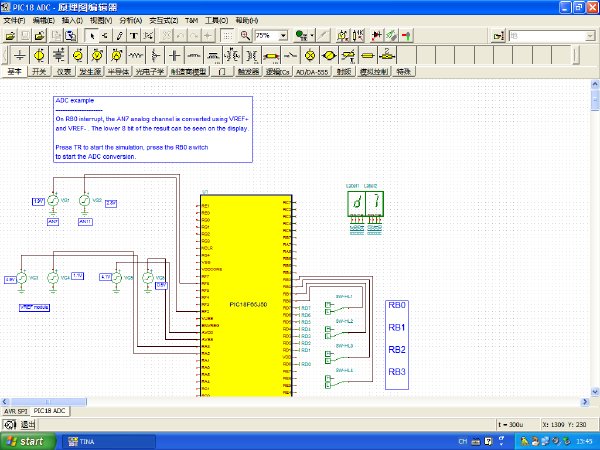Click the paste clipboard icon
Image resolution: width=600 pixels, height=450 pixels.
71,36
